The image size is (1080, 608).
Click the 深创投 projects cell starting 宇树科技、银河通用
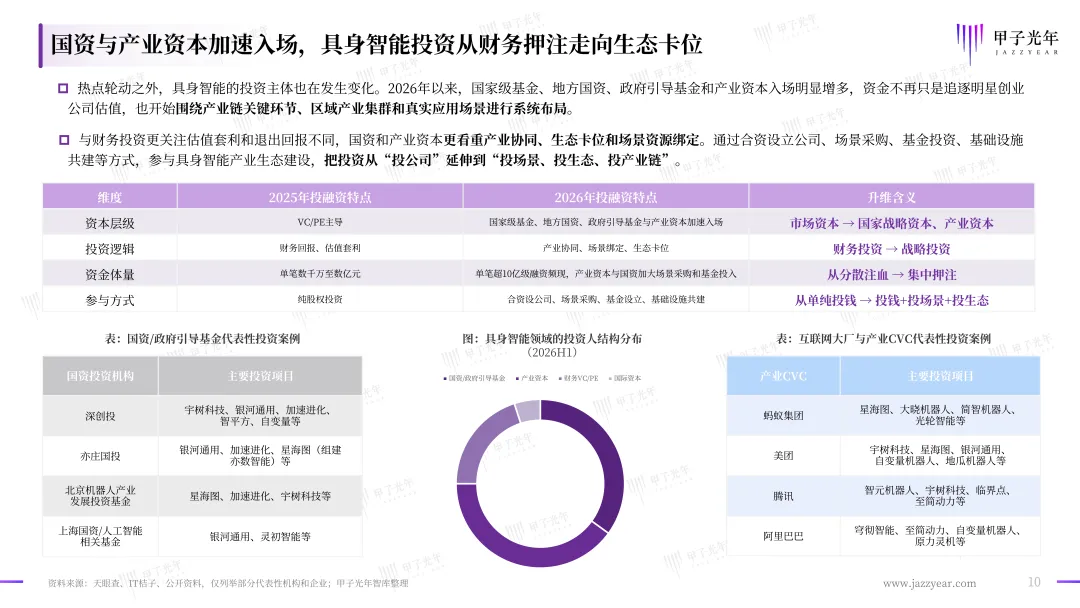[260, 415]
